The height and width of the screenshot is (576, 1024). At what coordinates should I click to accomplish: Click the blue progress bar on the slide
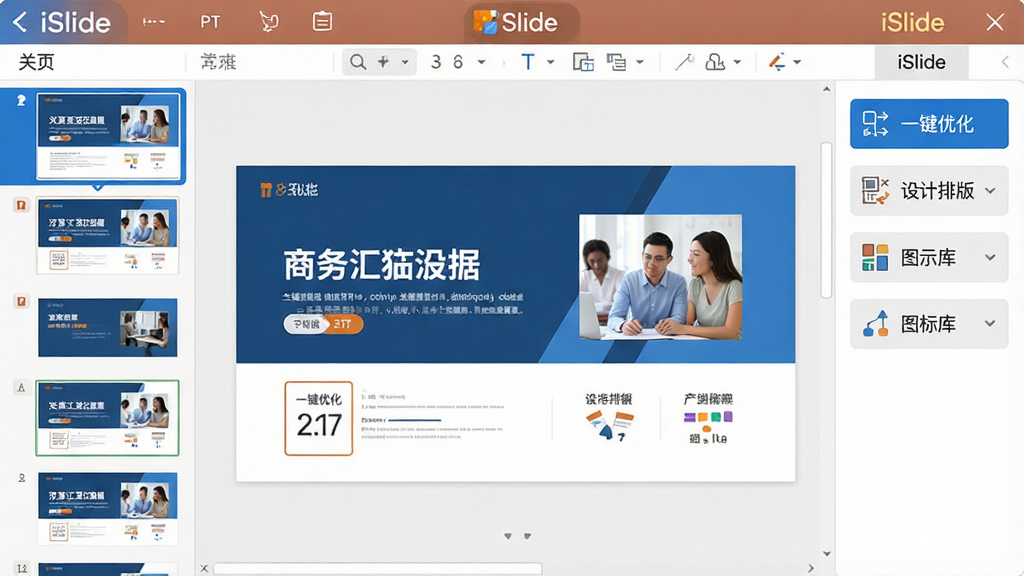click(415, 420)
